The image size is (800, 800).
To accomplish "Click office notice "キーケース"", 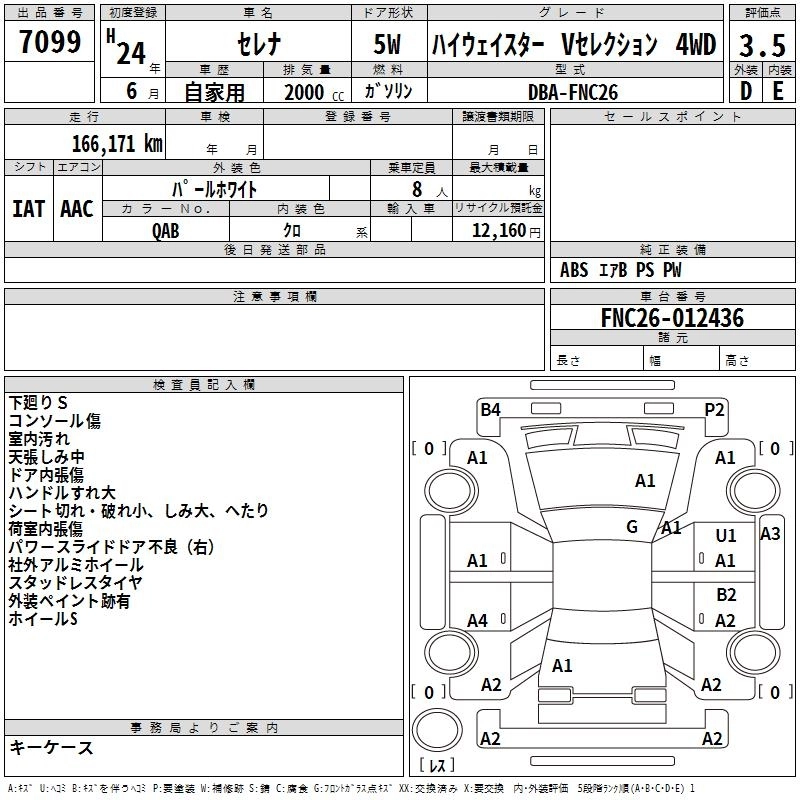I will click(51, 747).
